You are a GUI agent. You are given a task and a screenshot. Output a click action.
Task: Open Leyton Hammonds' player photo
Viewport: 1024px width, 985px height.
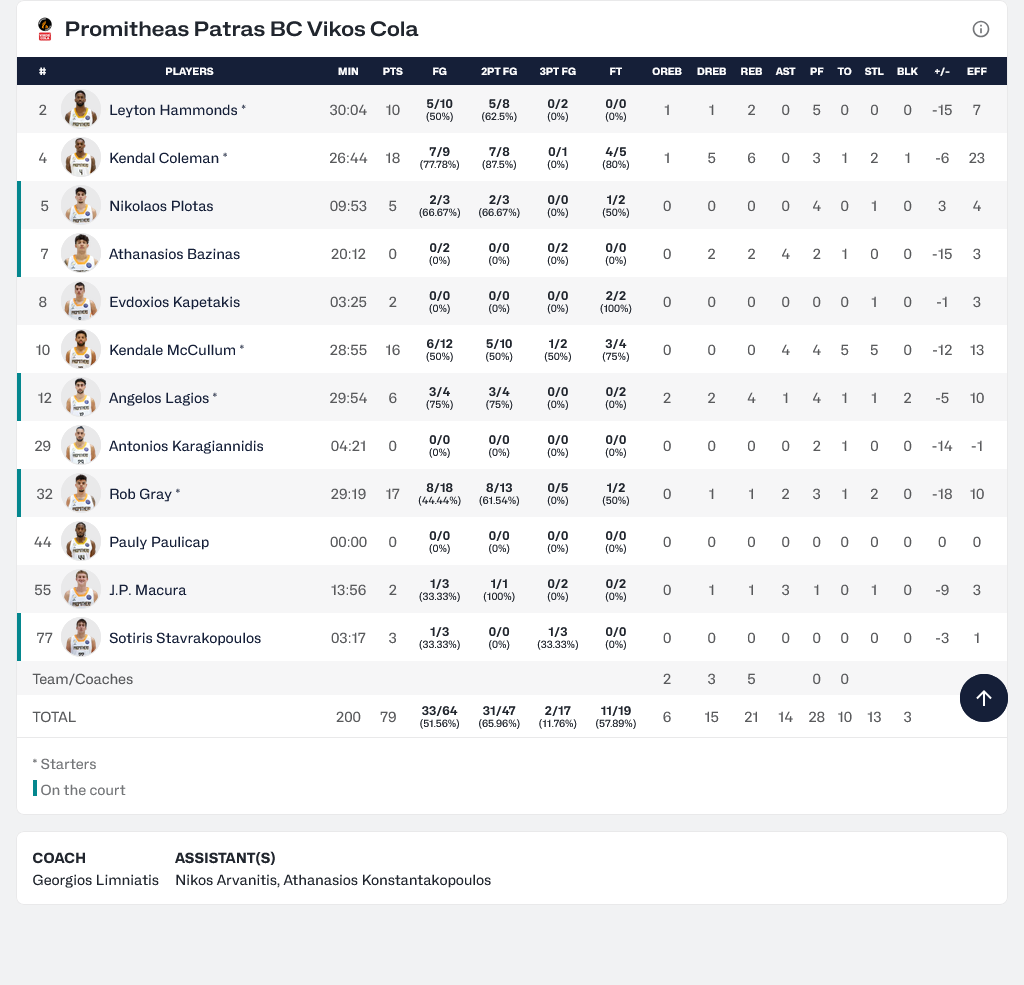point(80,110)
